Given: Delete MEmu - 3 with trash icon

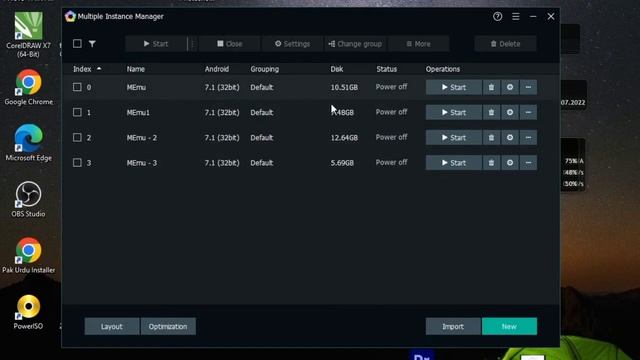Looking at the screenshot, I should click(491, 163).
